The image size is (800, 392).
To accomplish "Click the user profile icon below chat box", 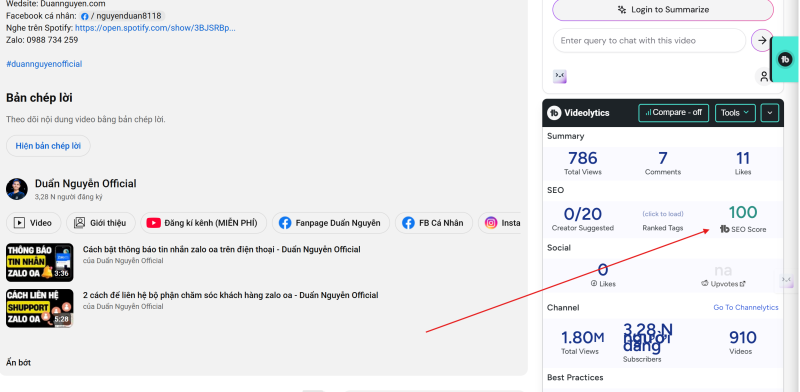I will tap(764, 77).
